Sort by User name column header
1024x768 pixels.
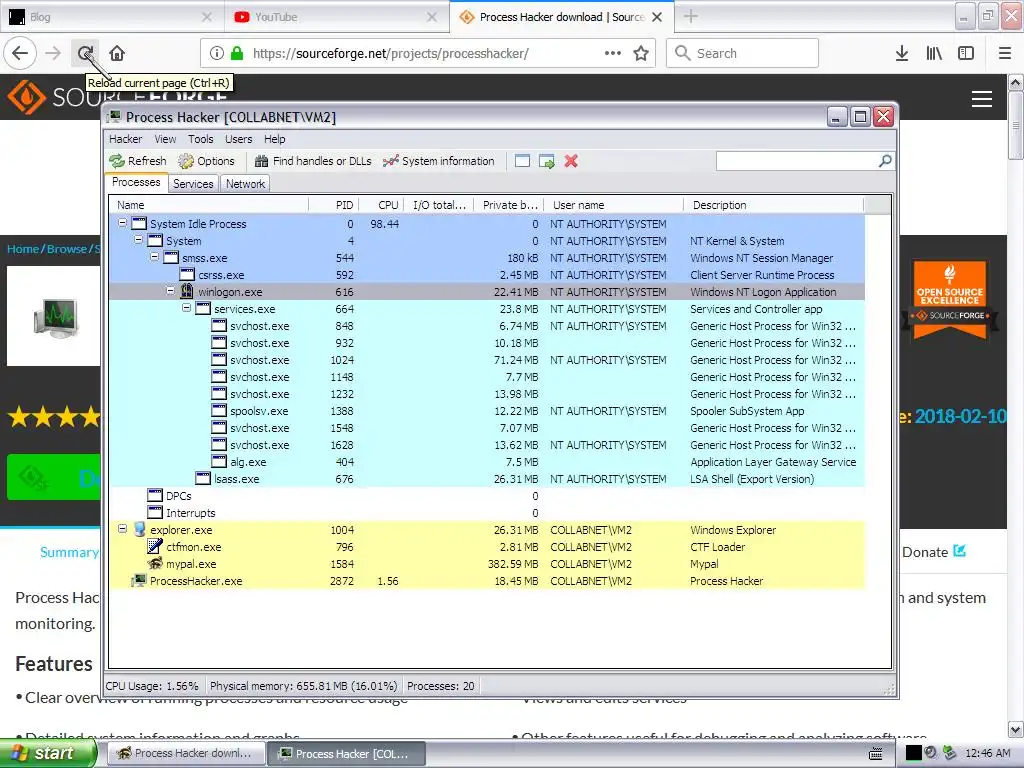[x=614, y=205]
